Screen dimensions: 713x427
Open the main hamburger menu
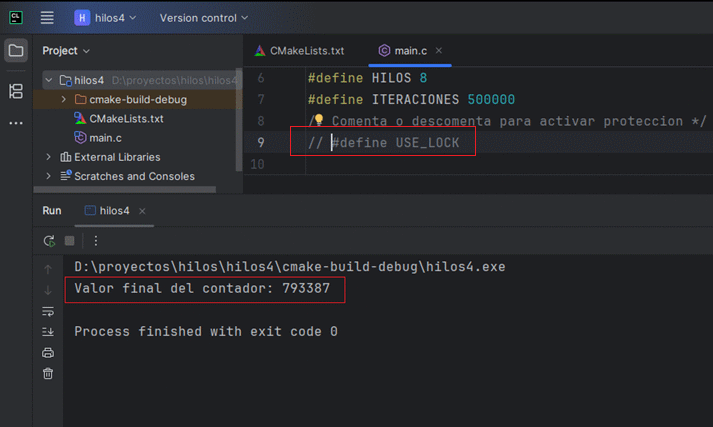47,17
